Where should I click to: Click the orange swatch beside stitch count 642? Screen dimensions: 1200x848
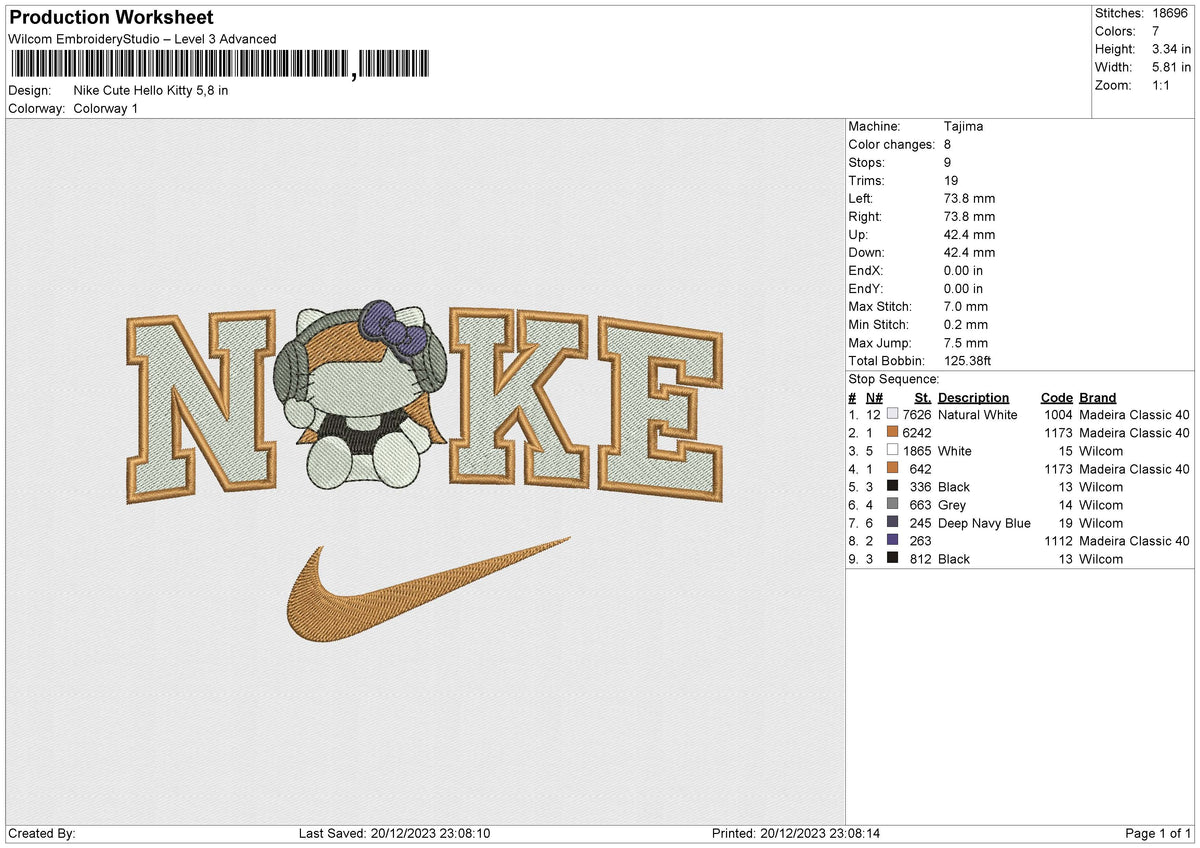coord(893,469)
